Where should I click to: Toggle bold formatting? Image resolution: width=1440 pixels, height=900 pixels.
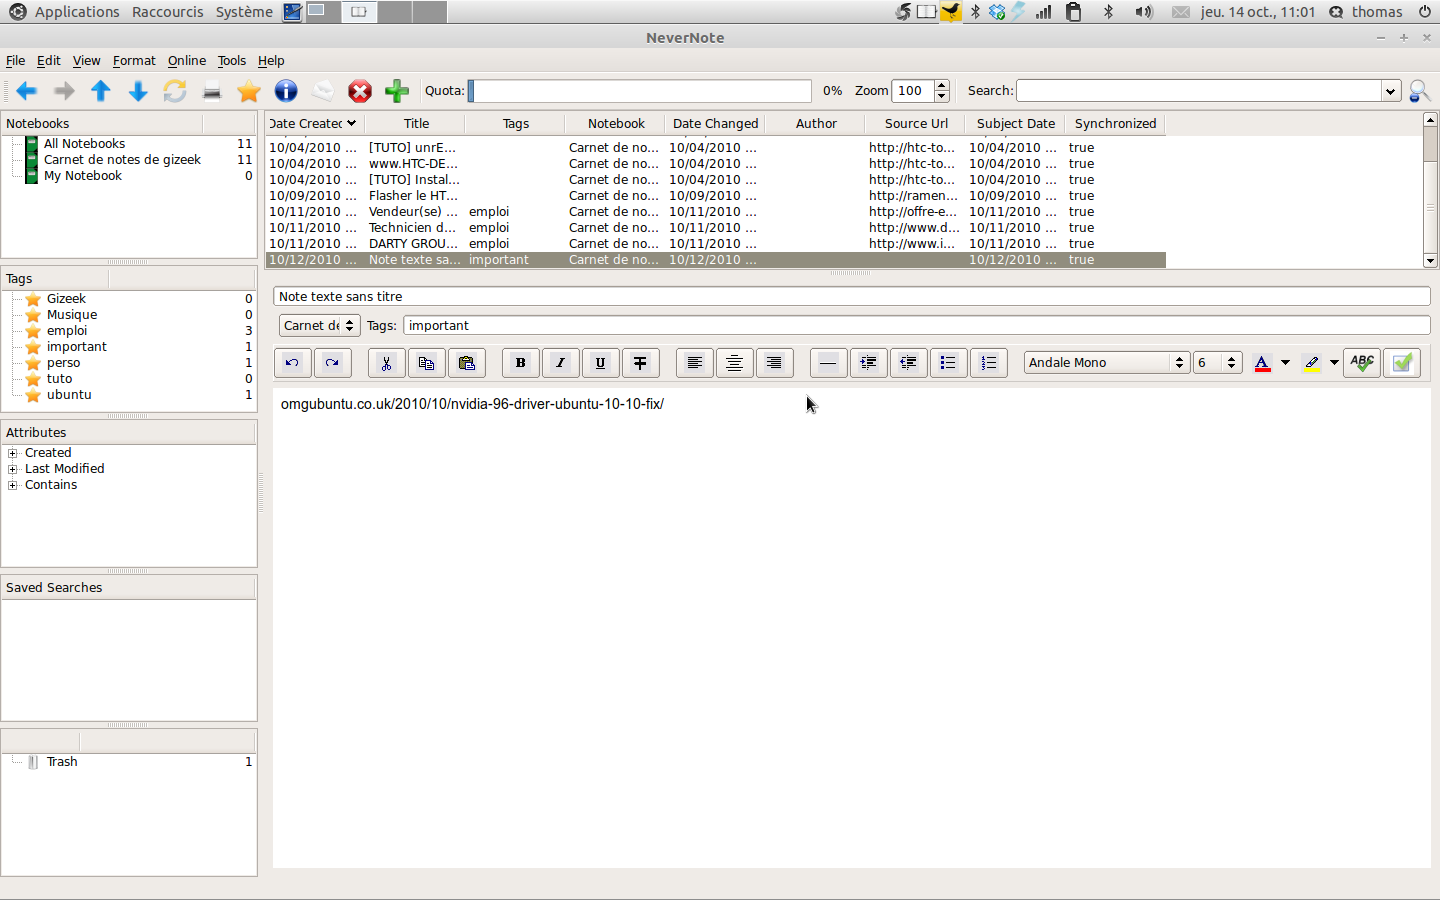[520, 363]
